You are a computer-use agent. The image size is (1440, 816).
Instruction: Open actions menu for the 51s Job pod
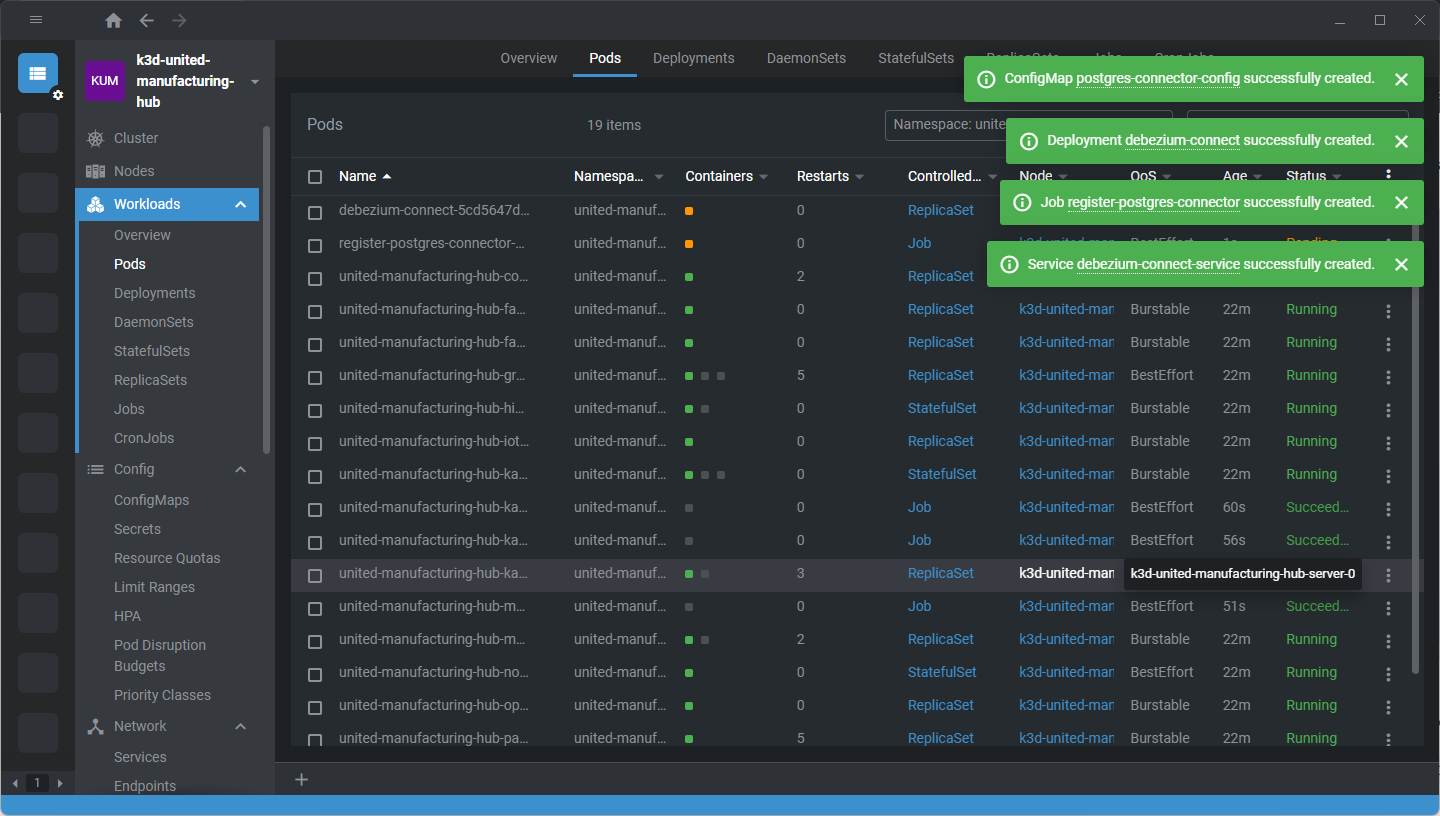click(x=1388, y=607)
